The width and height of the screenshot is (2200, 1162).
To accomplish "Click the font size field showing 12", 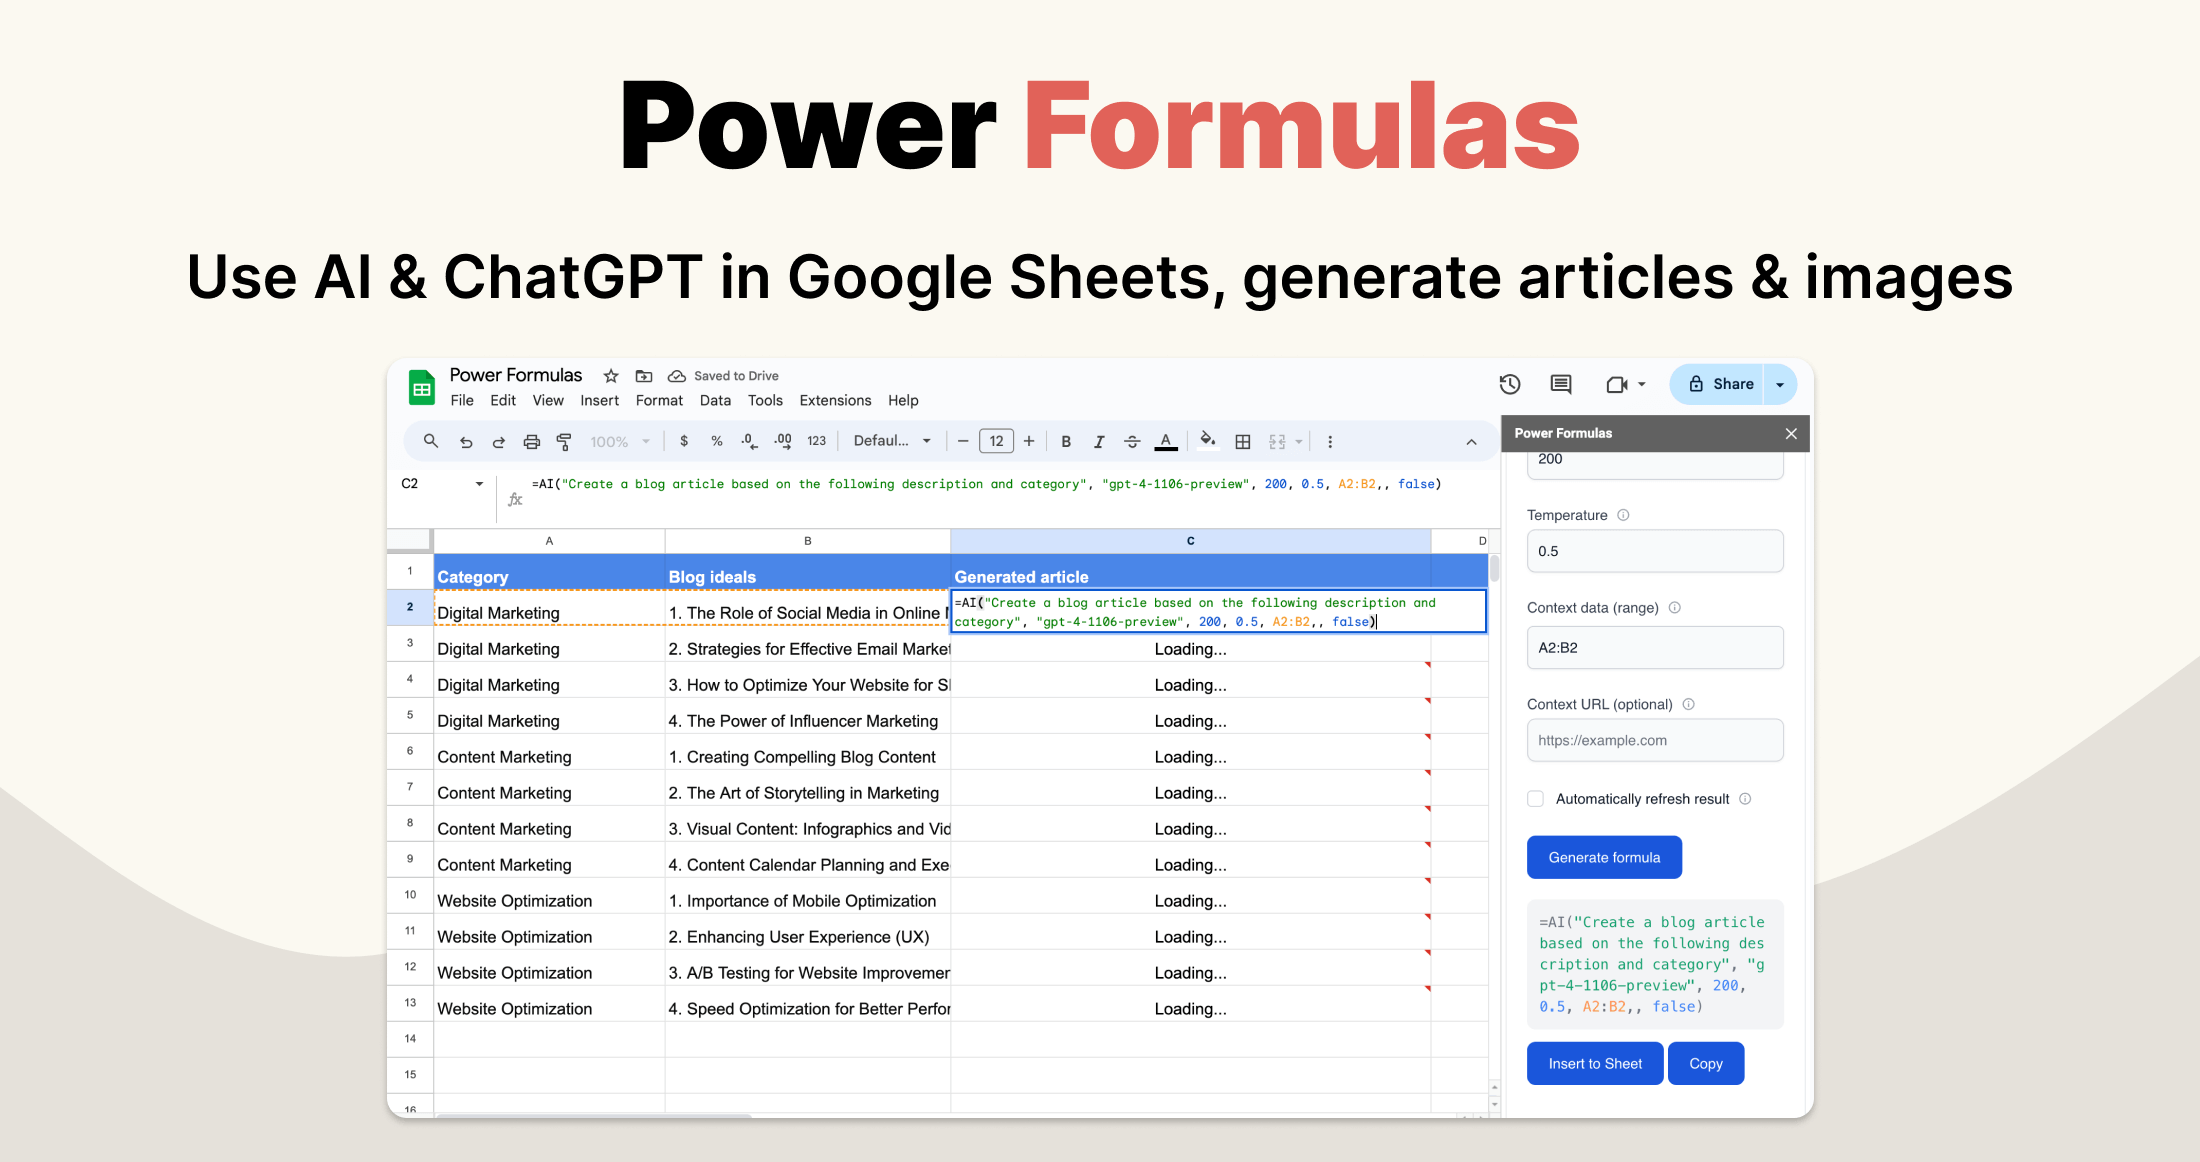I will [996, 441].
